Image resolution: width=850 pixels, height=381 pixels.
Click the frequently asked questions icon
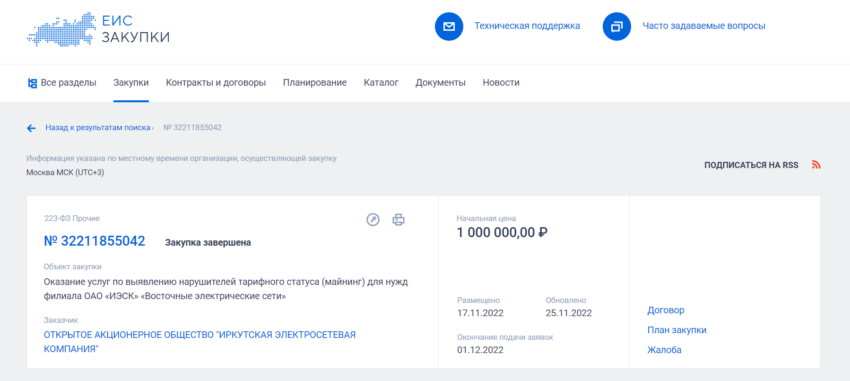[x=617, y=26]
